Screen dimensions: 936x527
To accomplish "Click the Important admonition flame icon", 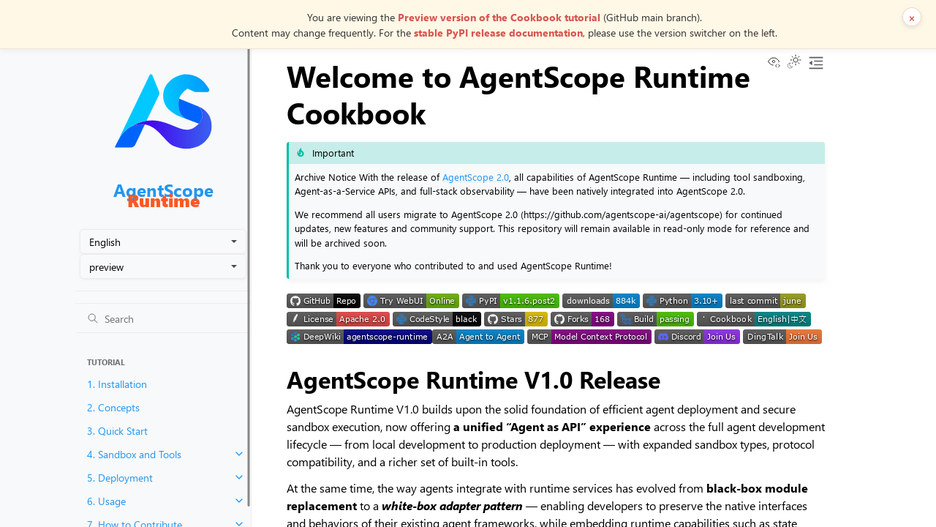I will pyautogui.click(x=300, y=153).
